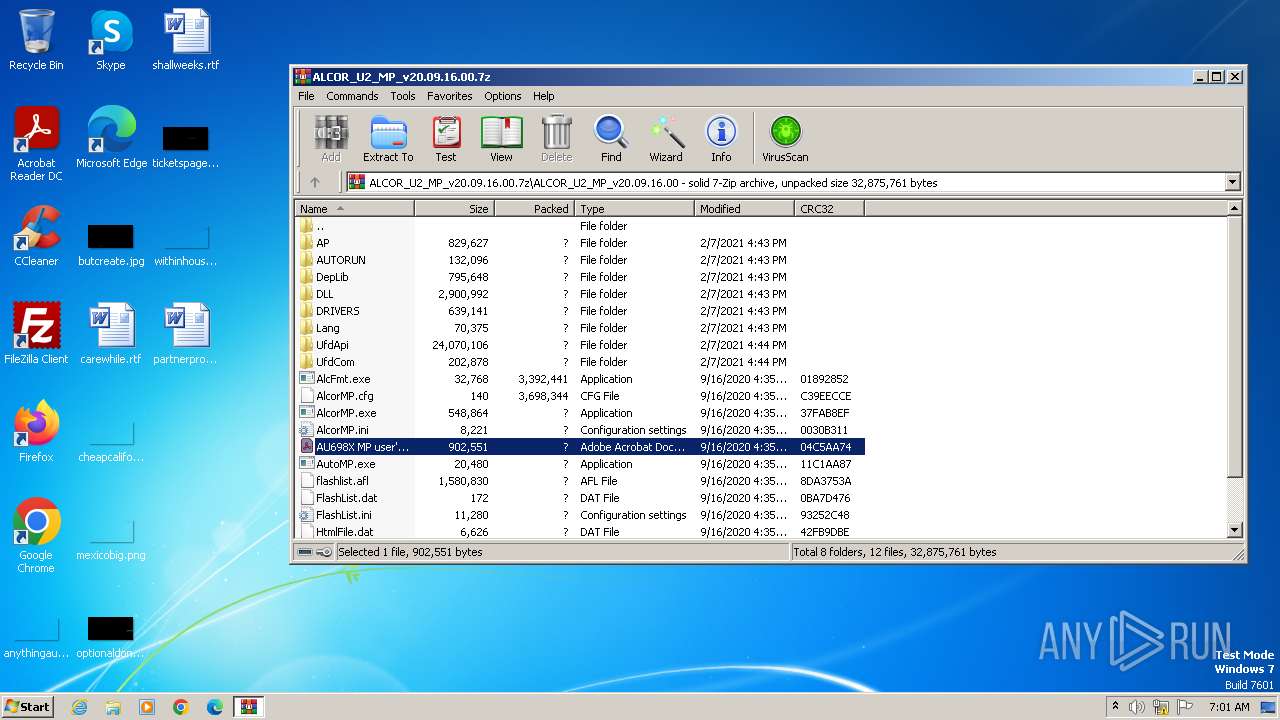Image resolution: width=1280 pixels, height=720 pixels.
Task: Sort list by Modified column header
Action: (x=744, y=209)
